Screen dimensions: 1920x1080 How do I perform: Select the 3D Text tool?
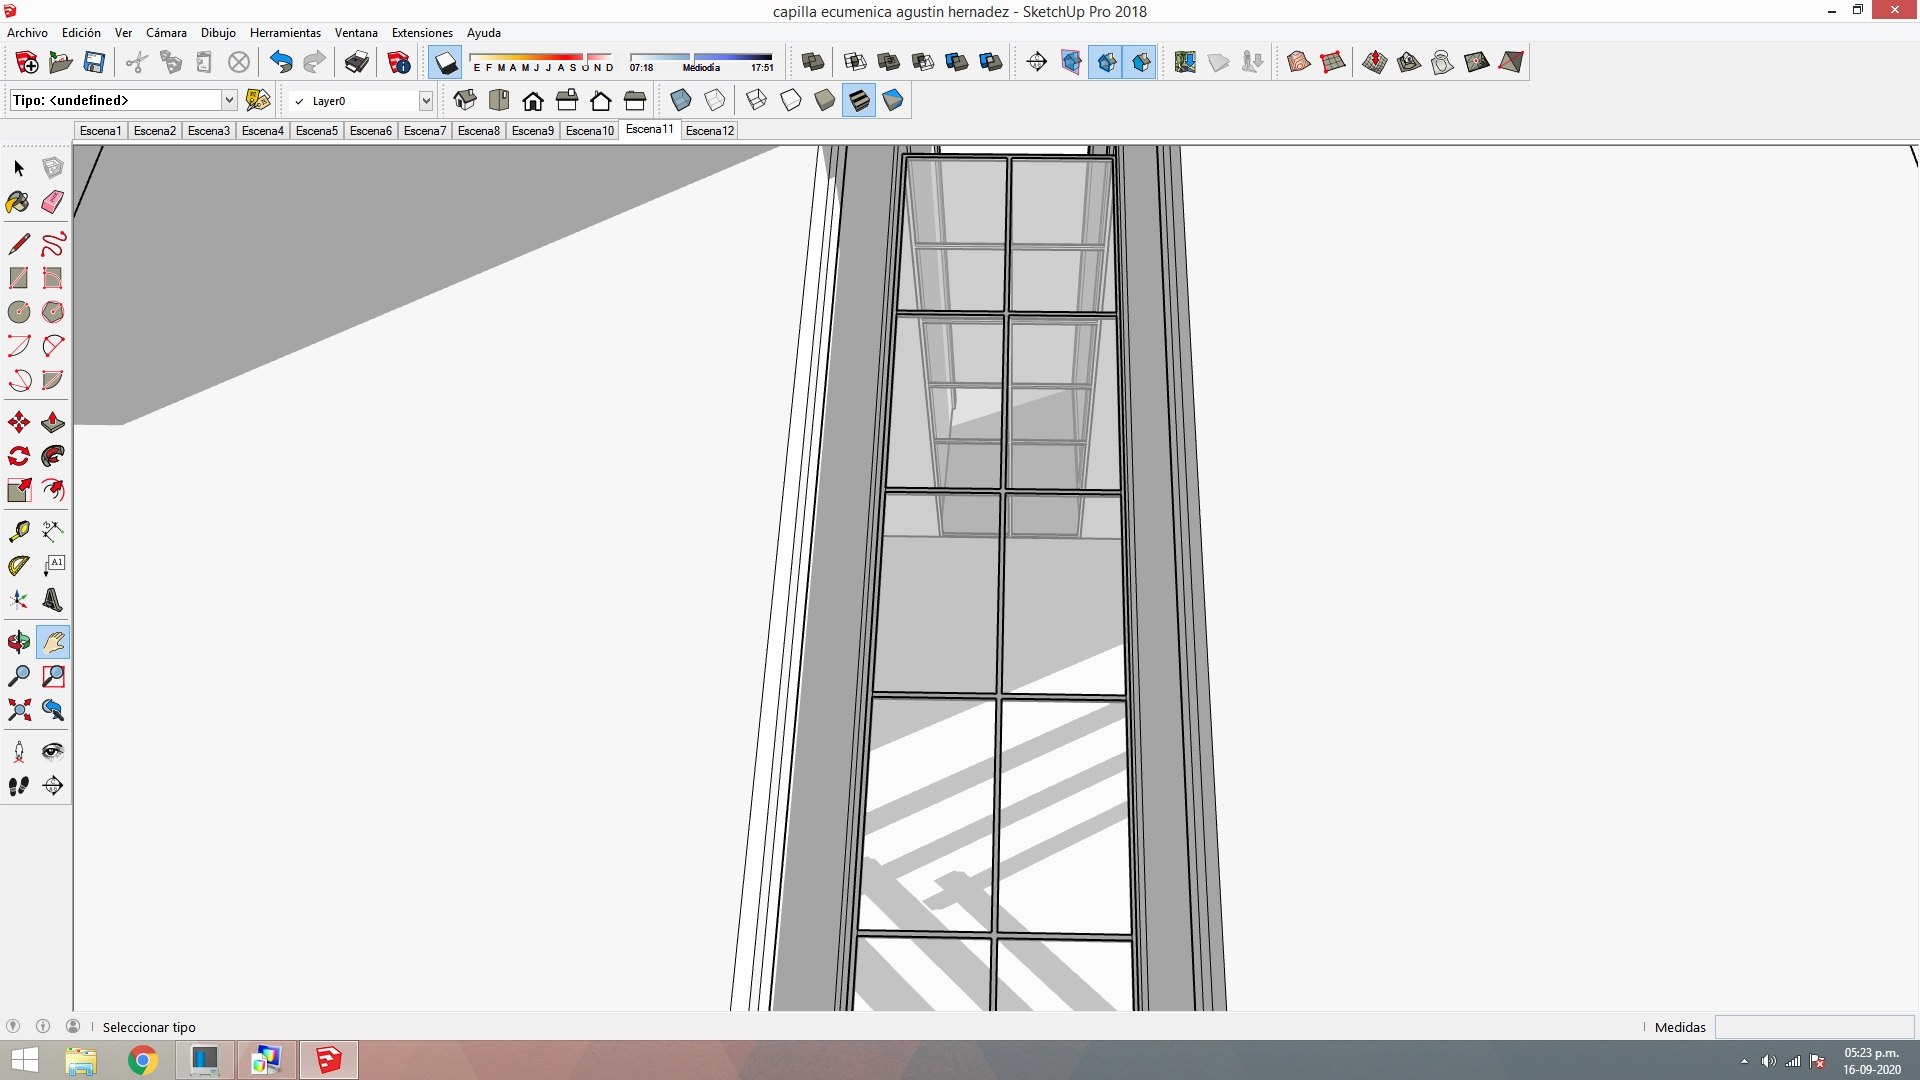point(53,600)
